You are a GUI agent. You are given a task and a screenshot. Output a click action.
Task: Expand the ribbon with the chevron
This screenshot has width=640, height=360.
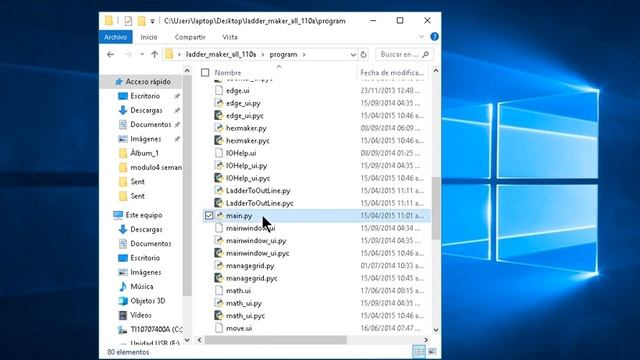(421, 37)
